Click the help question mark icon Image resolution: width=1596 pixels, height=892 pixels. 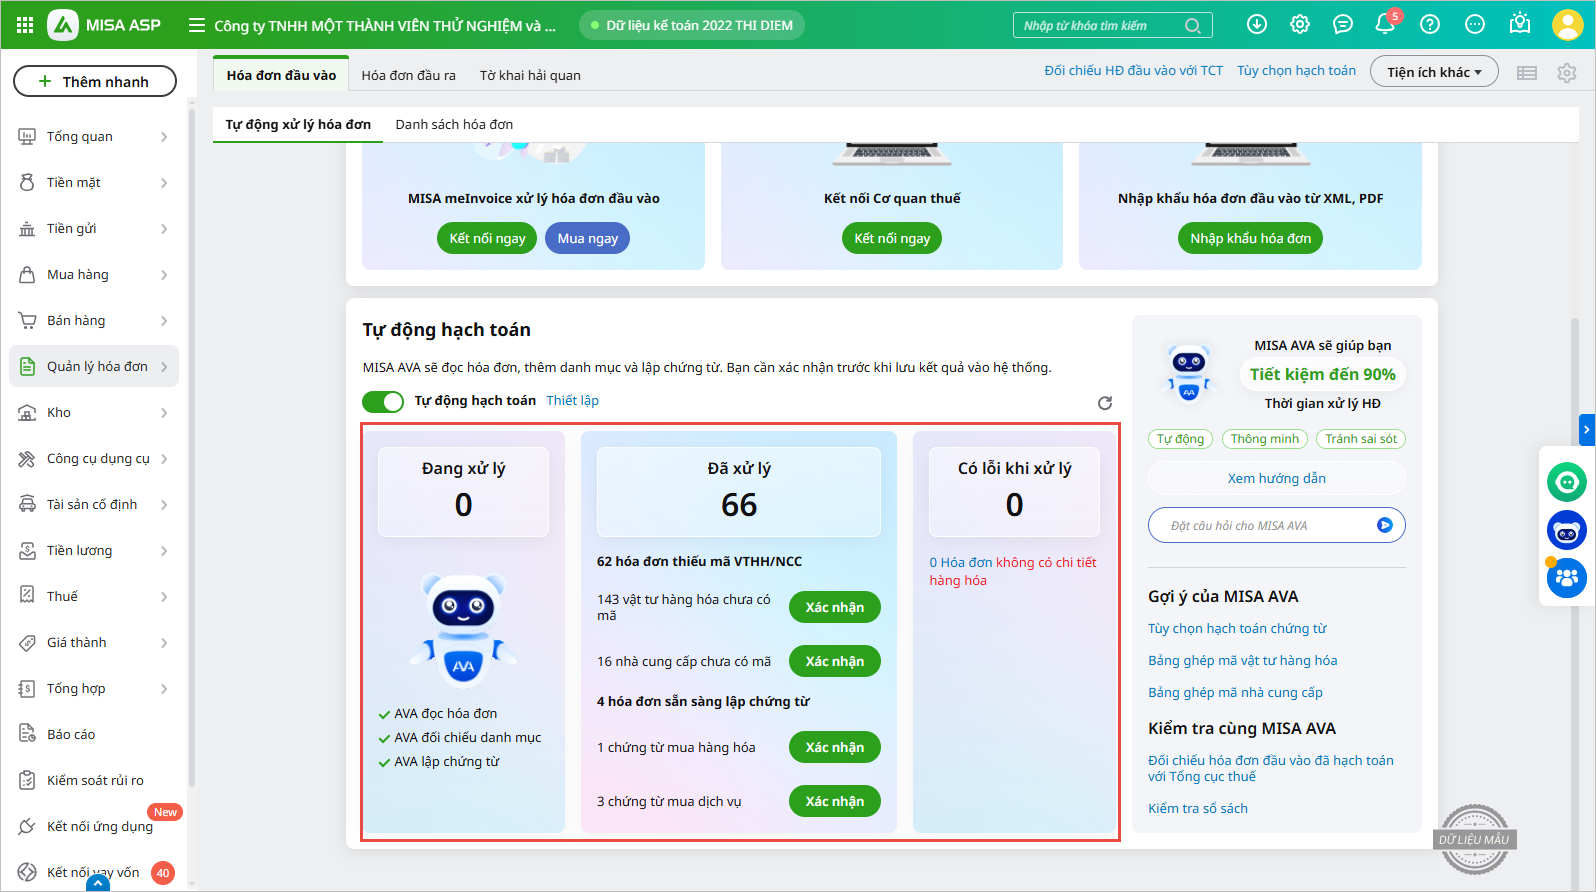click(x=1430, y=25)
